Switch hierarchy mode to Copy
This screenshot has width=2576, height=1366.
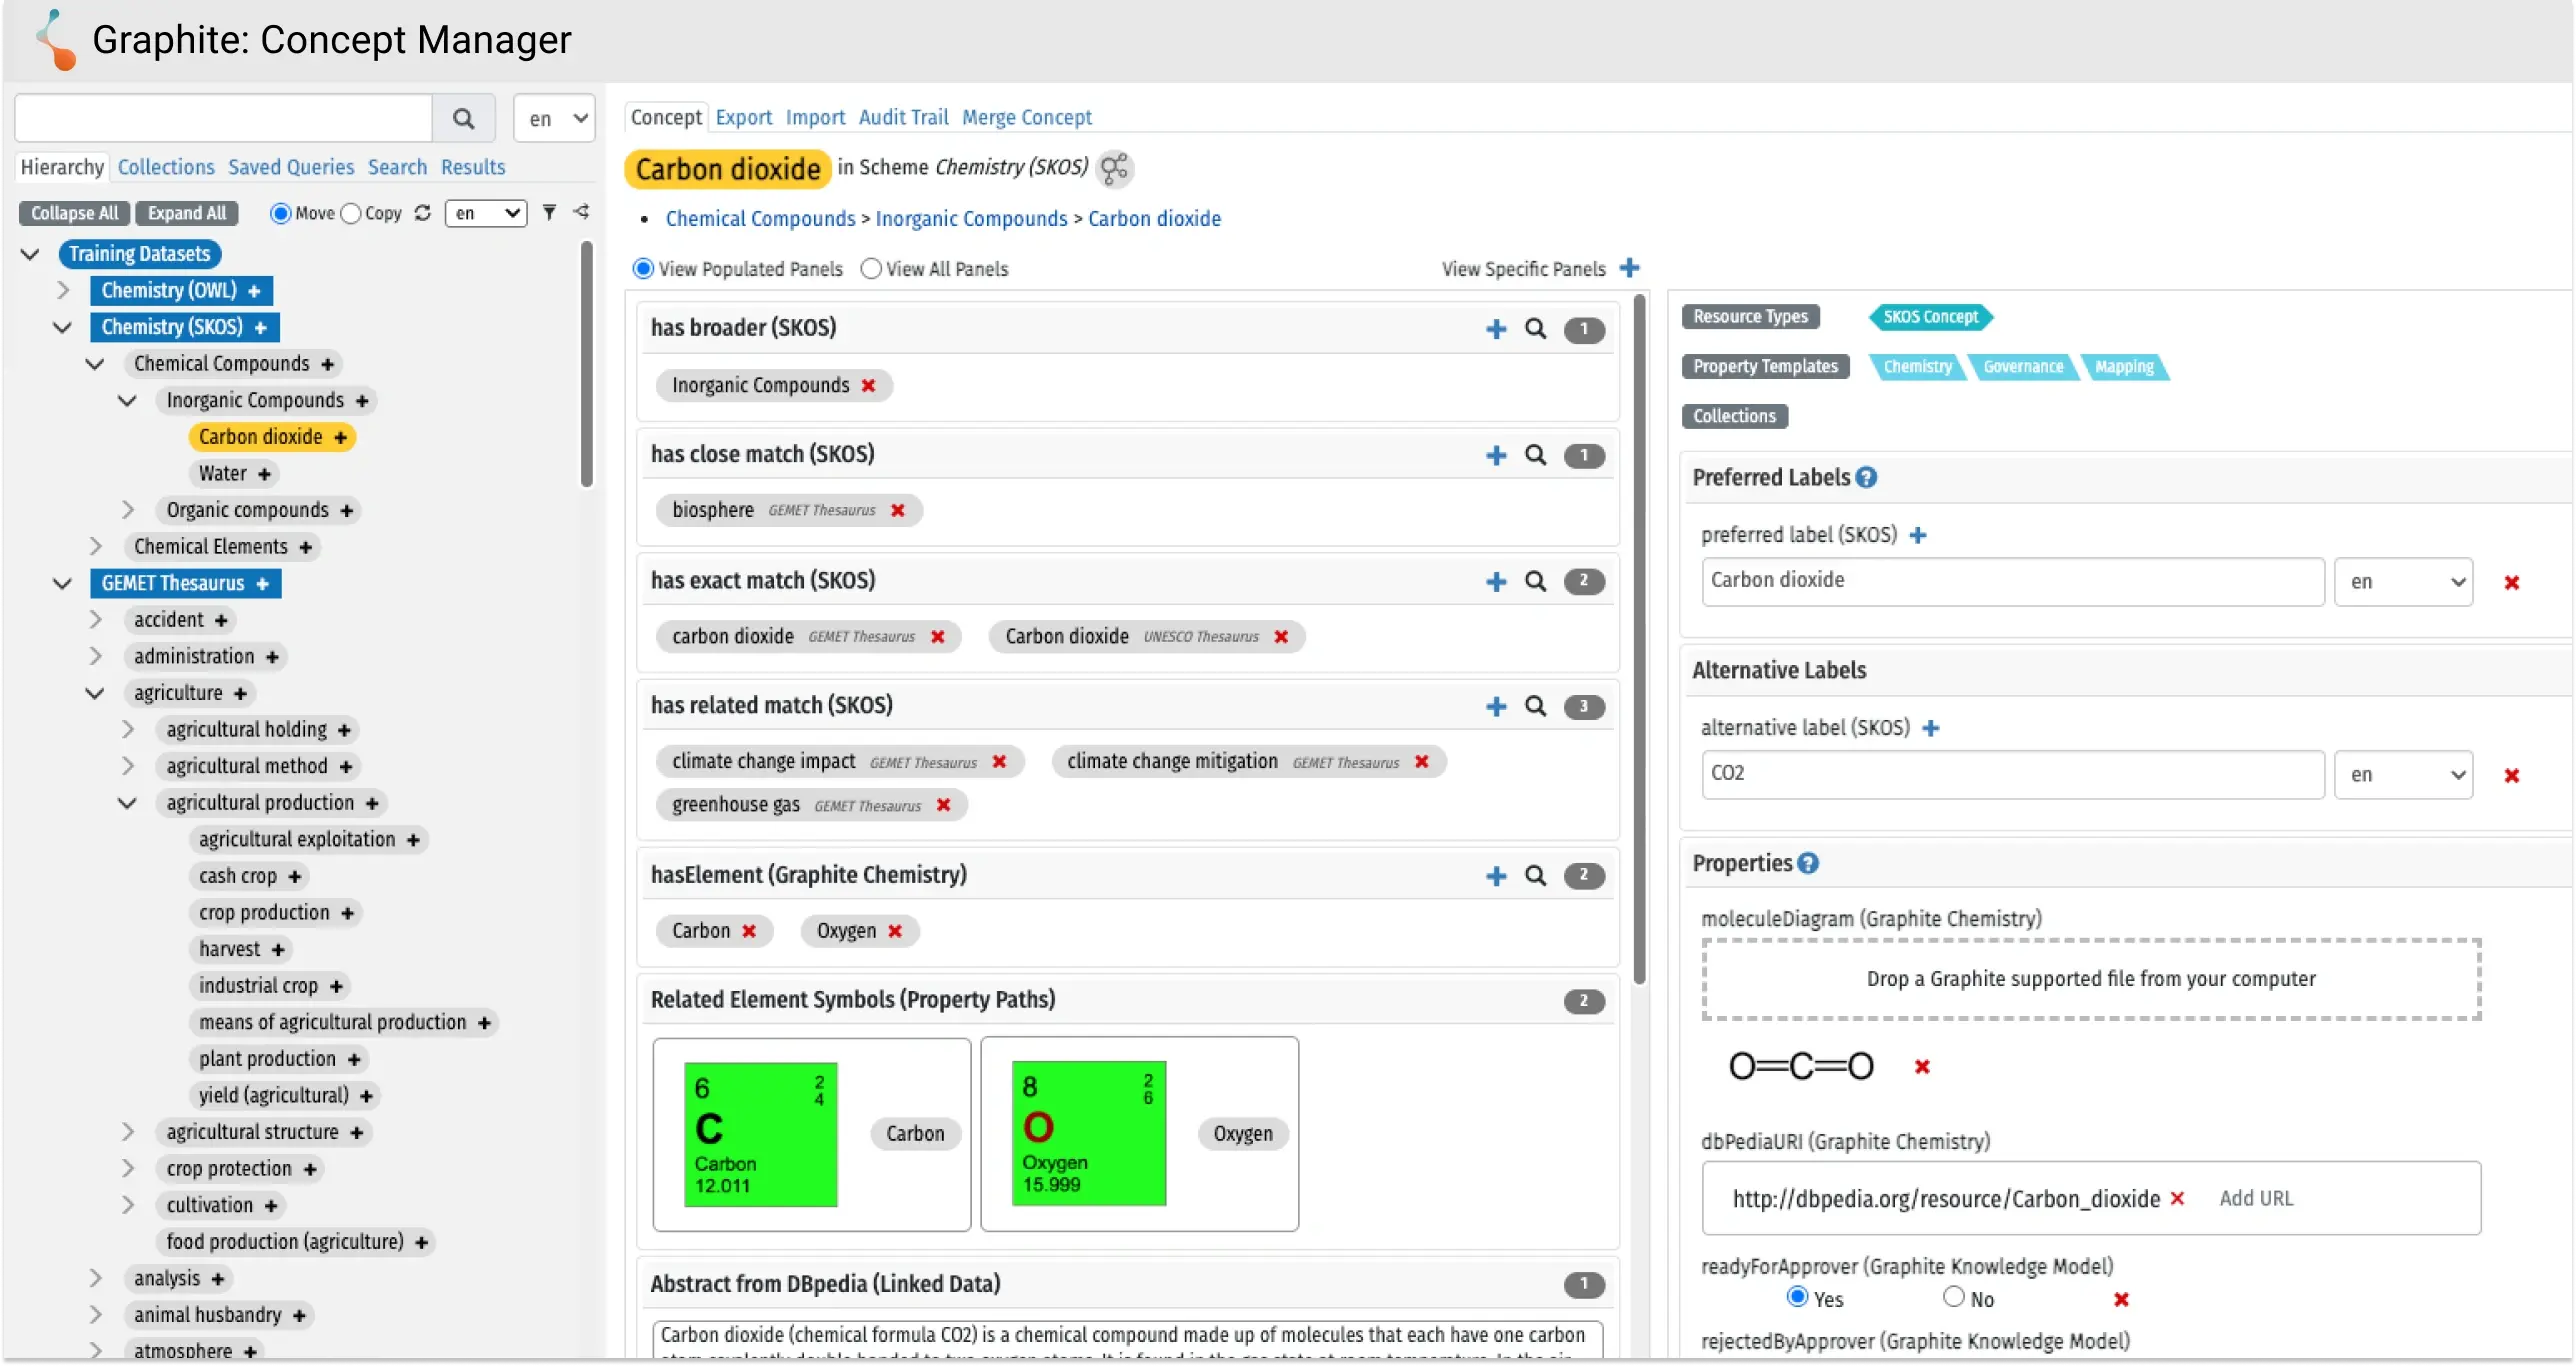point(351,213)
